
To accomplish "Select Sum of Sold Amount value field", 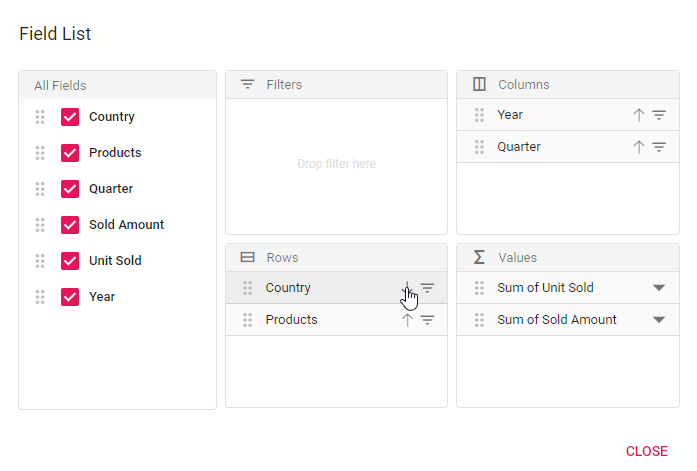I will [568, 320].
